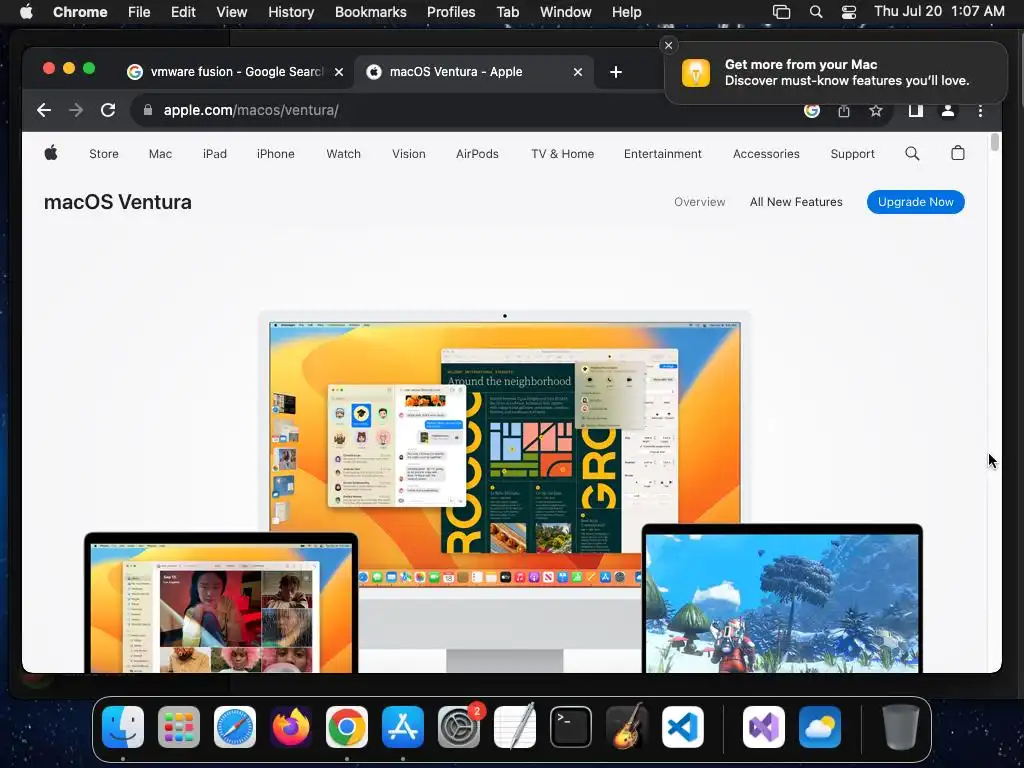1024x768 pixels.
Task: Open Vision in navigation
Action: [x=409, y=154]
